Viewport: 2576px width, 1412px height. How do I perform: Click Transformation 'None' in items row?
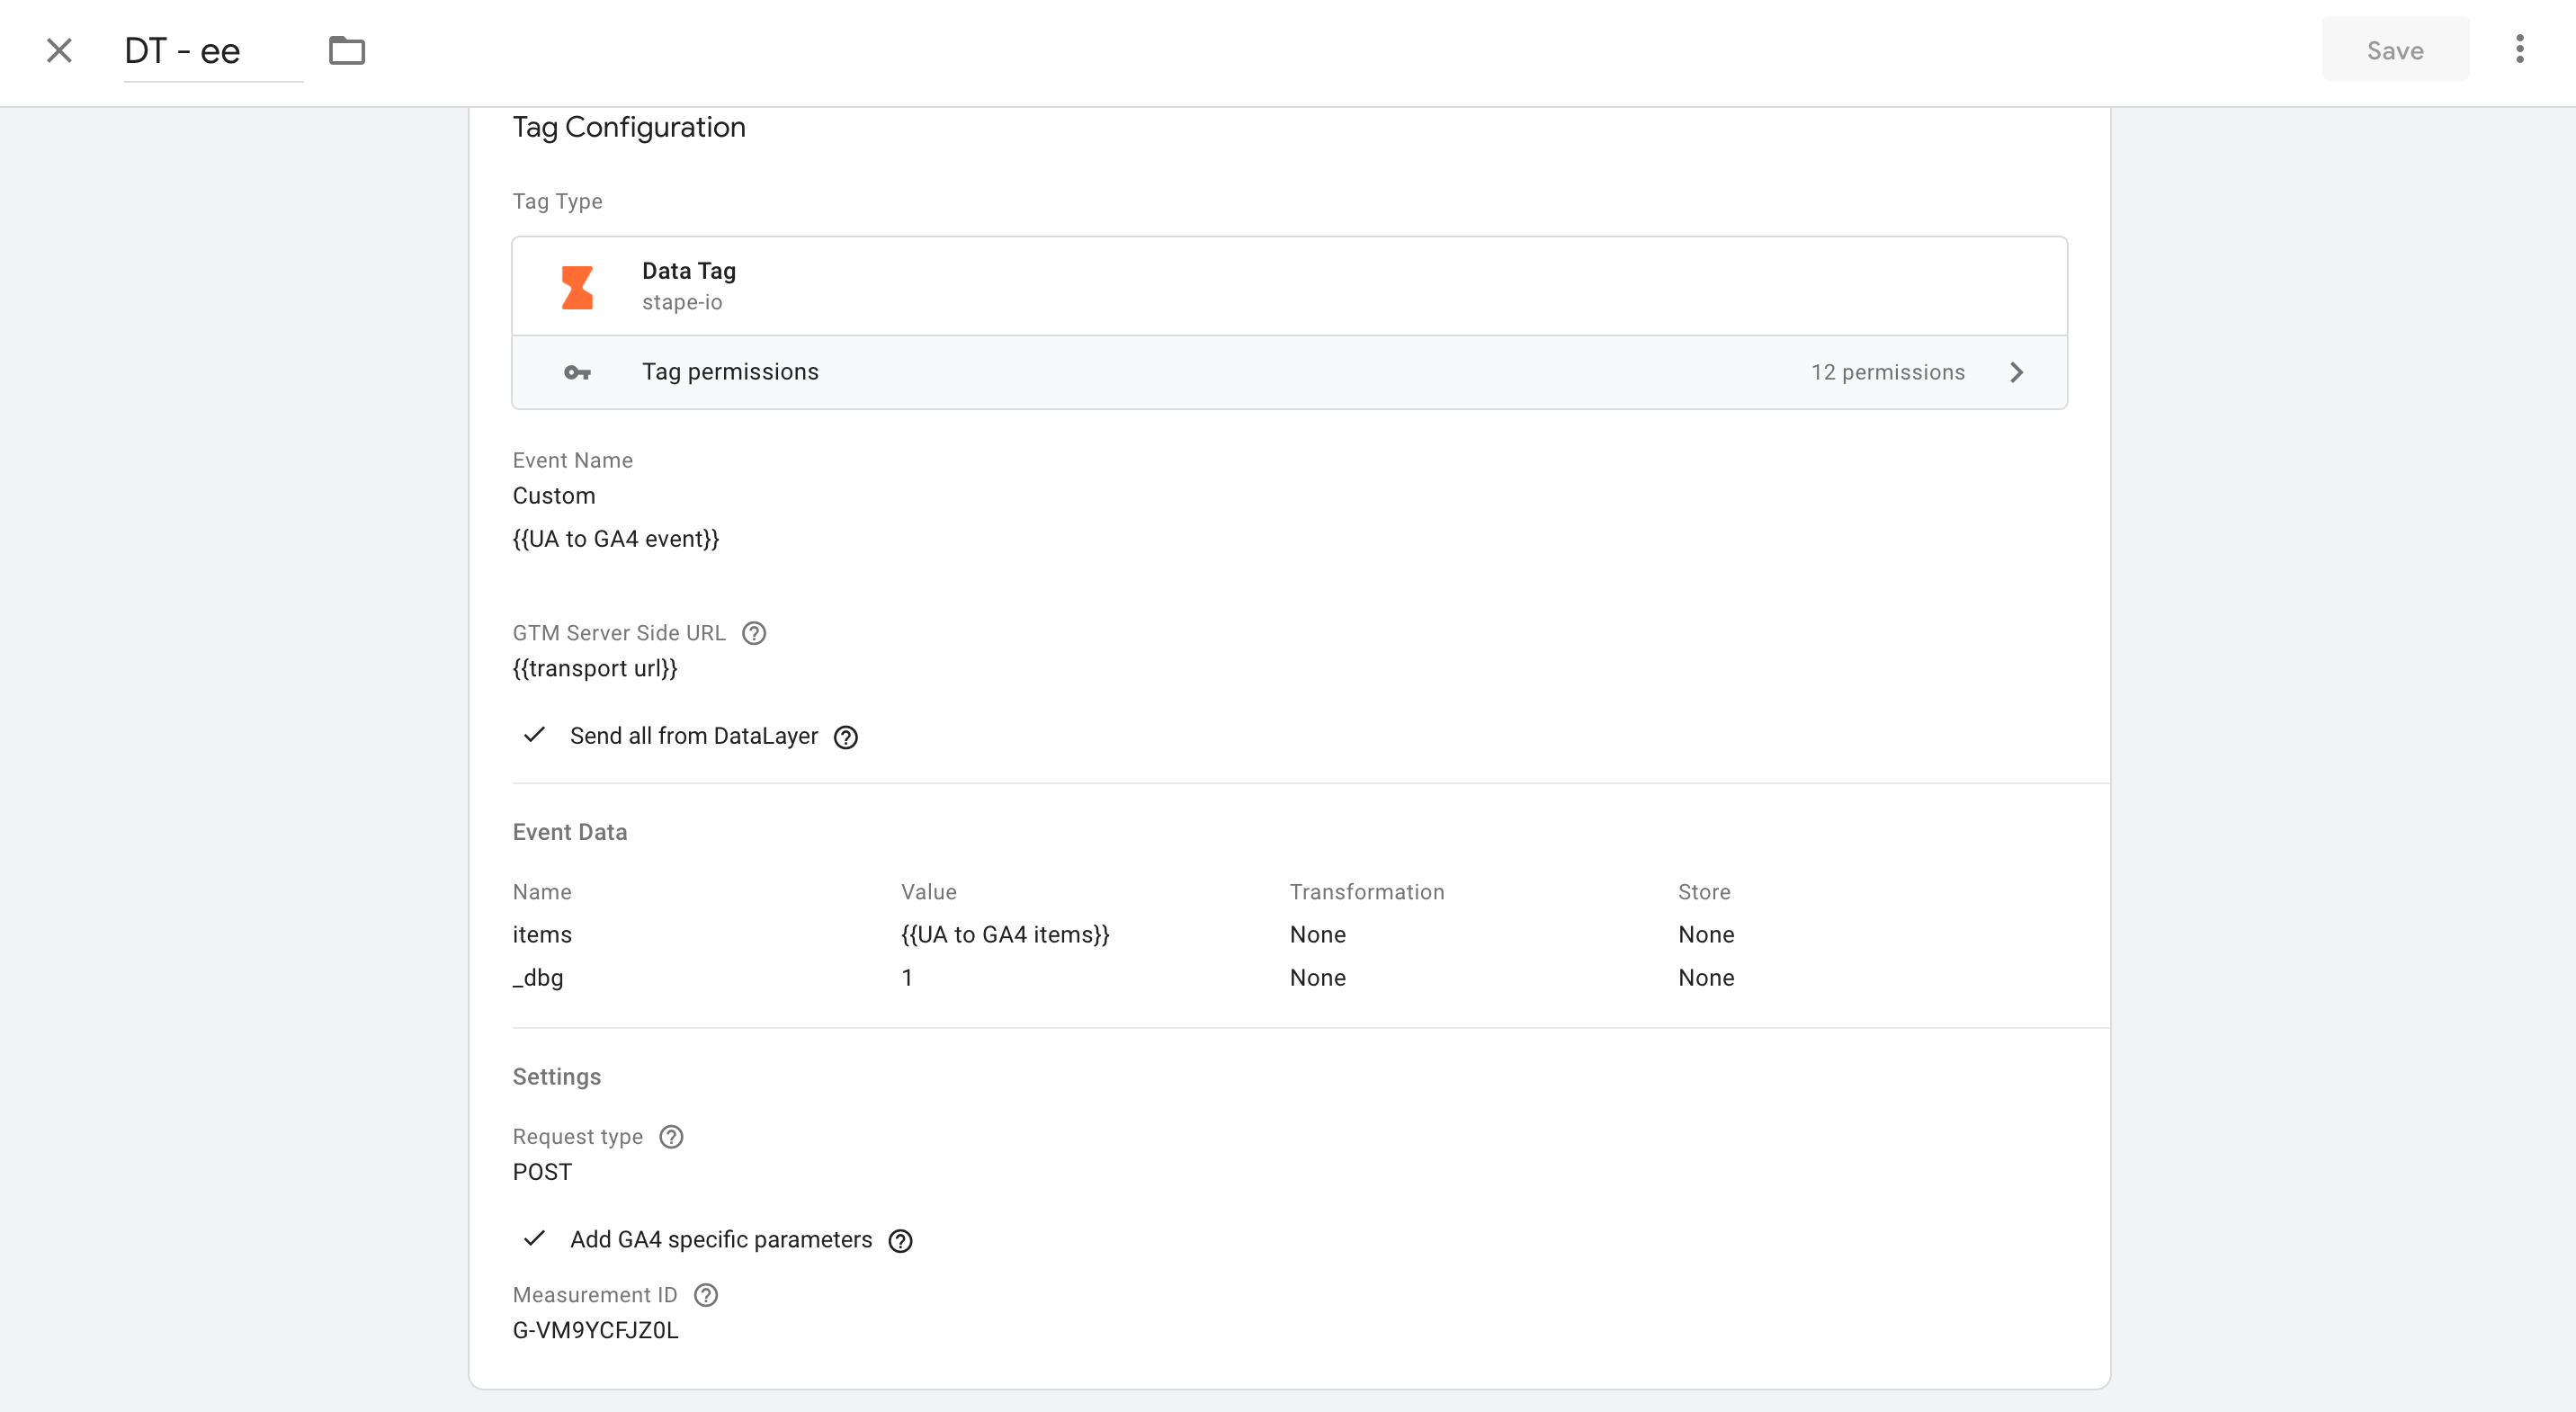click(1317, 935)
